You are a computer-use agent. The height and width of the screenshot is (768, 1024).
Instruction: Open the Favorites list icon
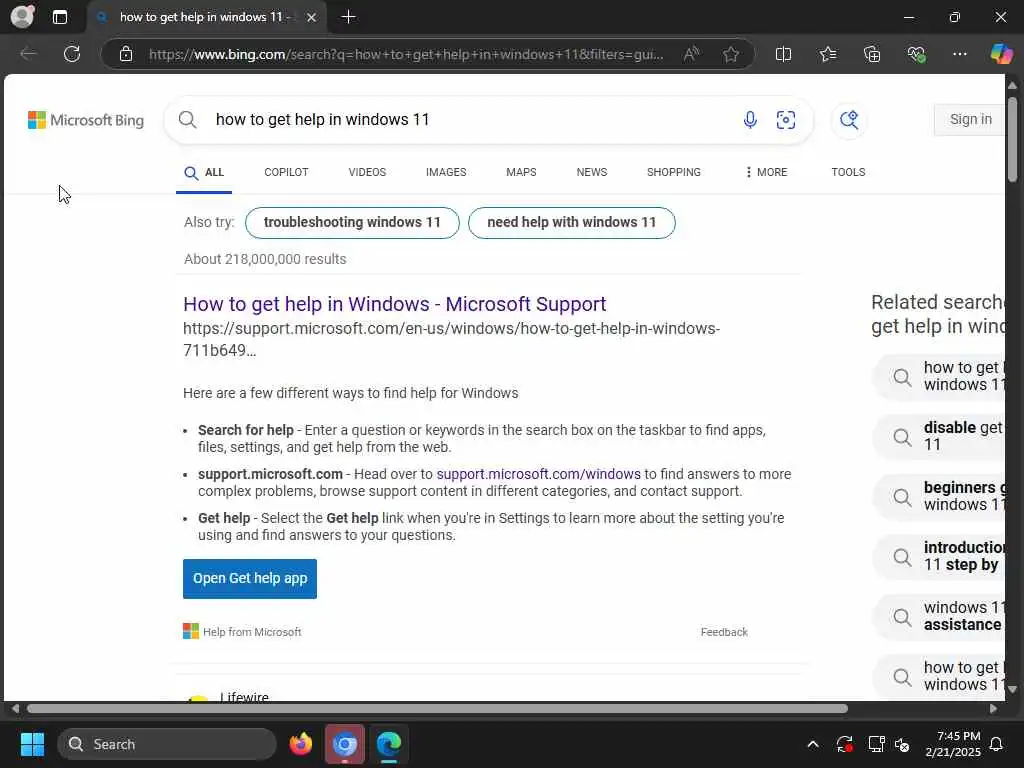coord(827,54)
